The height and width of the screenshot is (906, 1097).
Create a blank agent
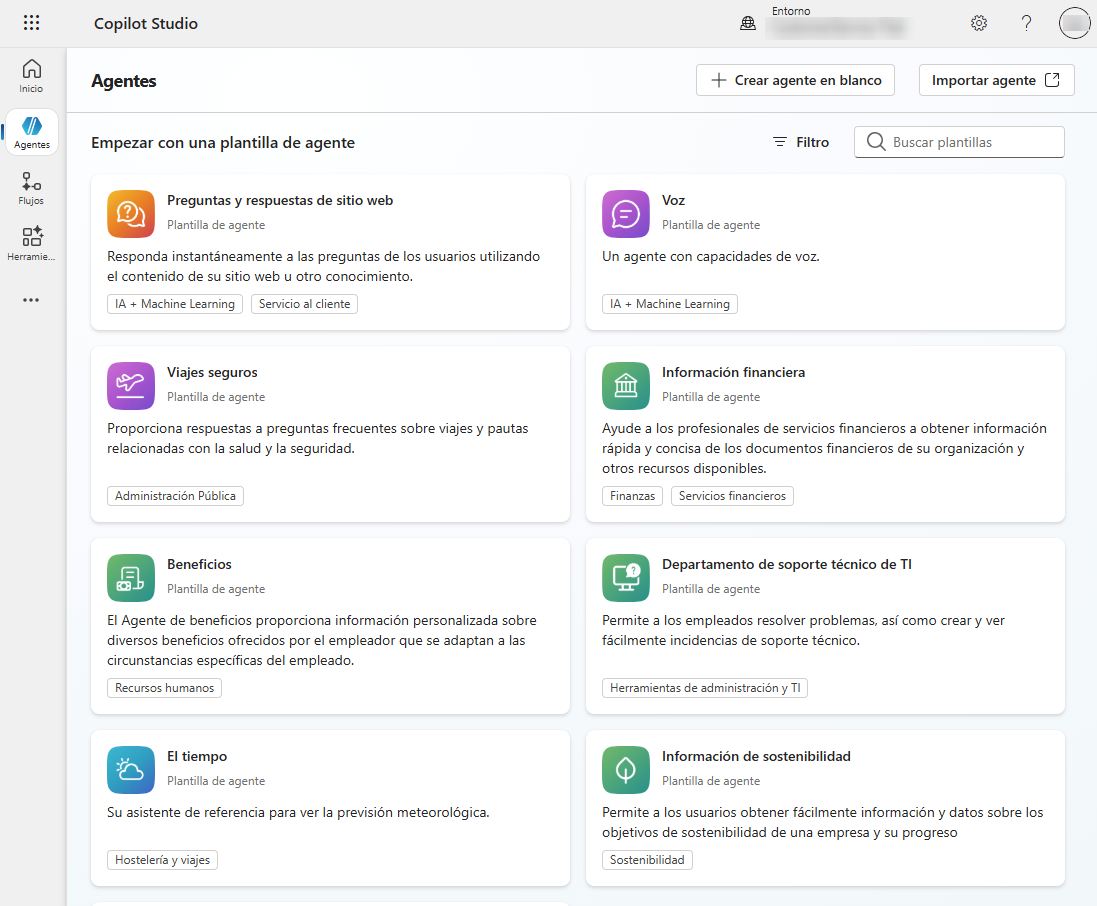pyautogui.click(x=795, y=80)
